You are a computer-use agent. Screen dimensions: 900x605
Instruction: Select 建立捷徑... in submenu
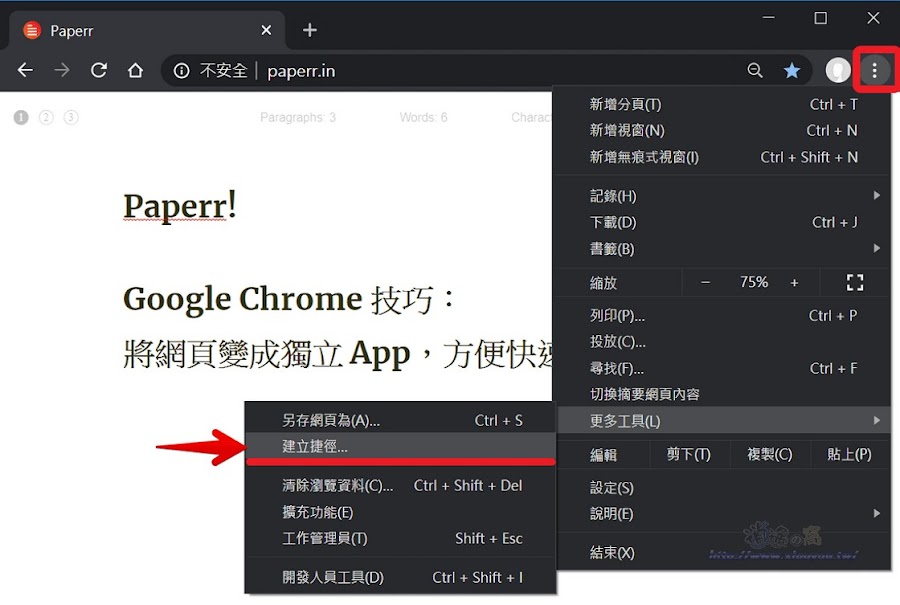pyautogui.click(x=401, y=447)
